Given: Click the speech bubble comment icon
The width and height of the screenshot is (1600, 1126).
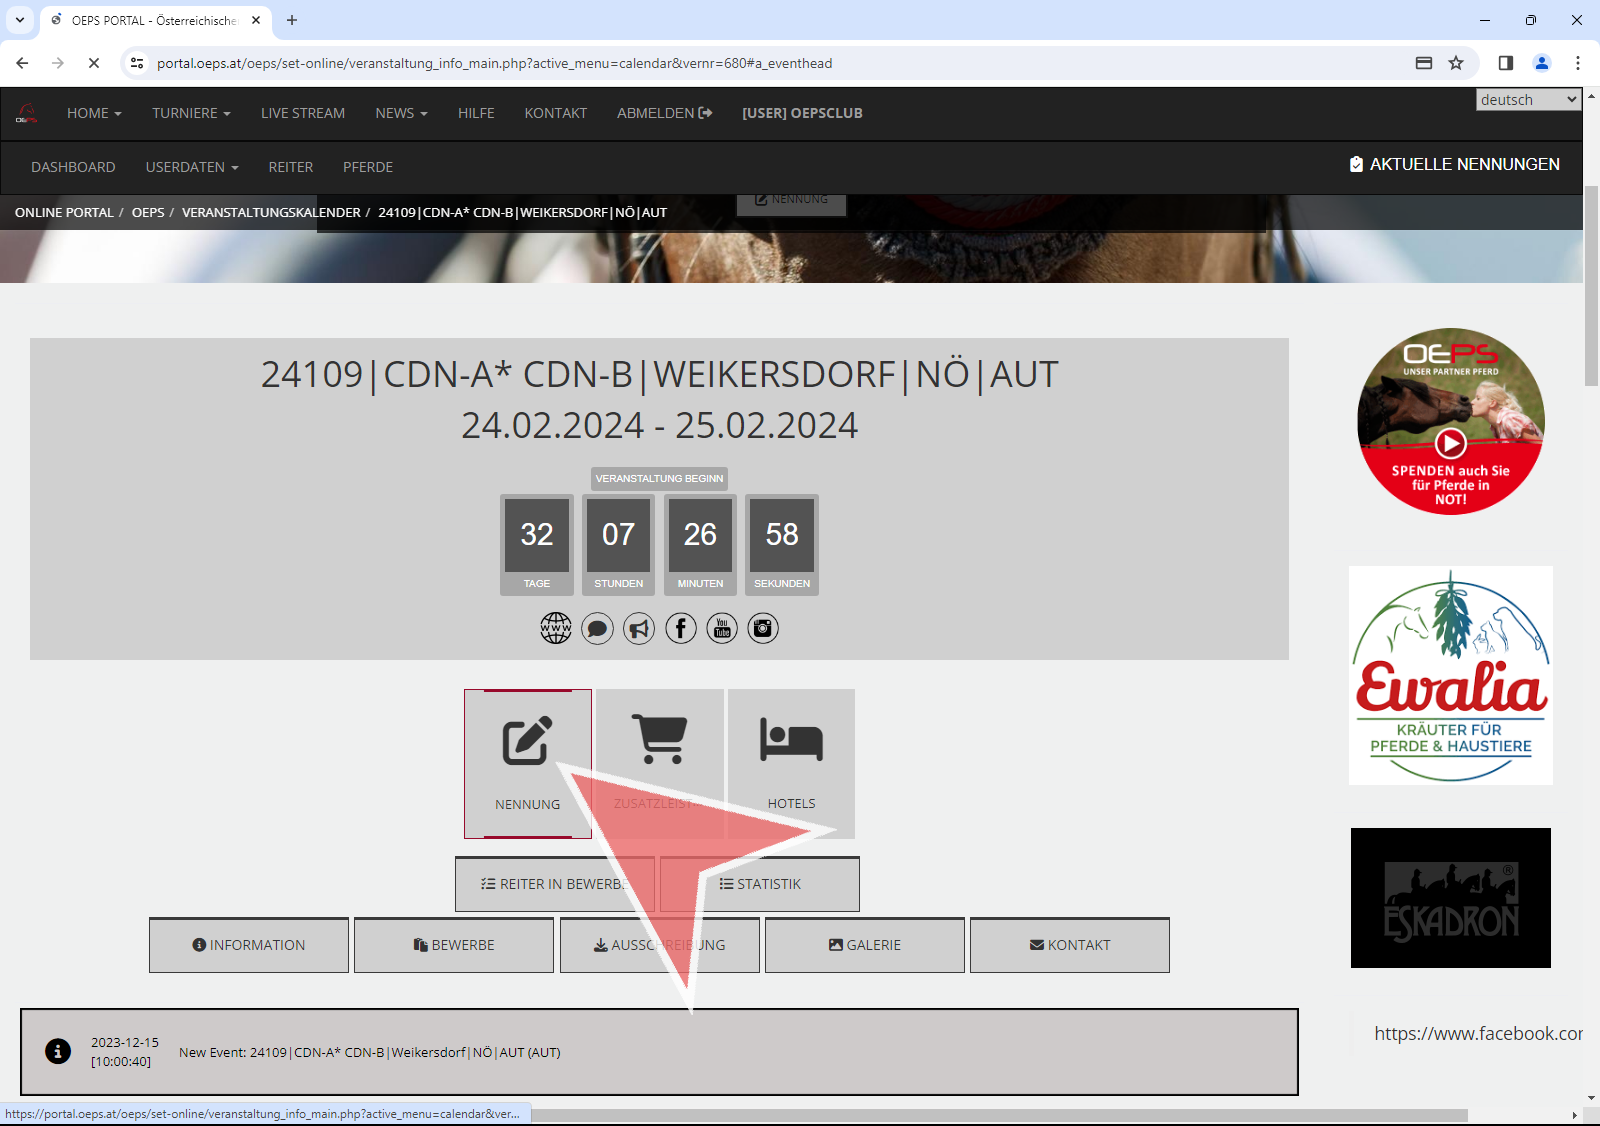Looking at the screenshot, I should (x=597, y=628).
